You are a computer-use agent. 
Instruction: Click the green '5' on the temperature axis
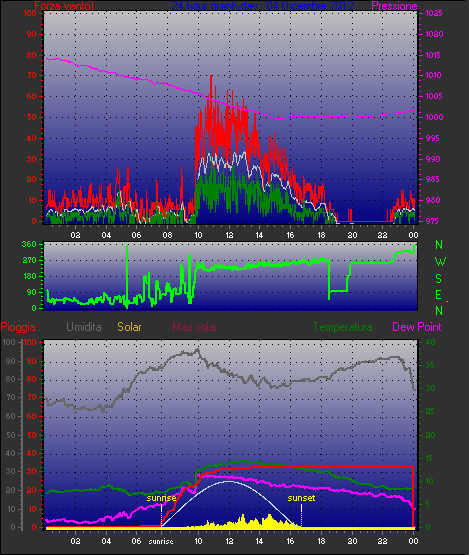(428, 504)
